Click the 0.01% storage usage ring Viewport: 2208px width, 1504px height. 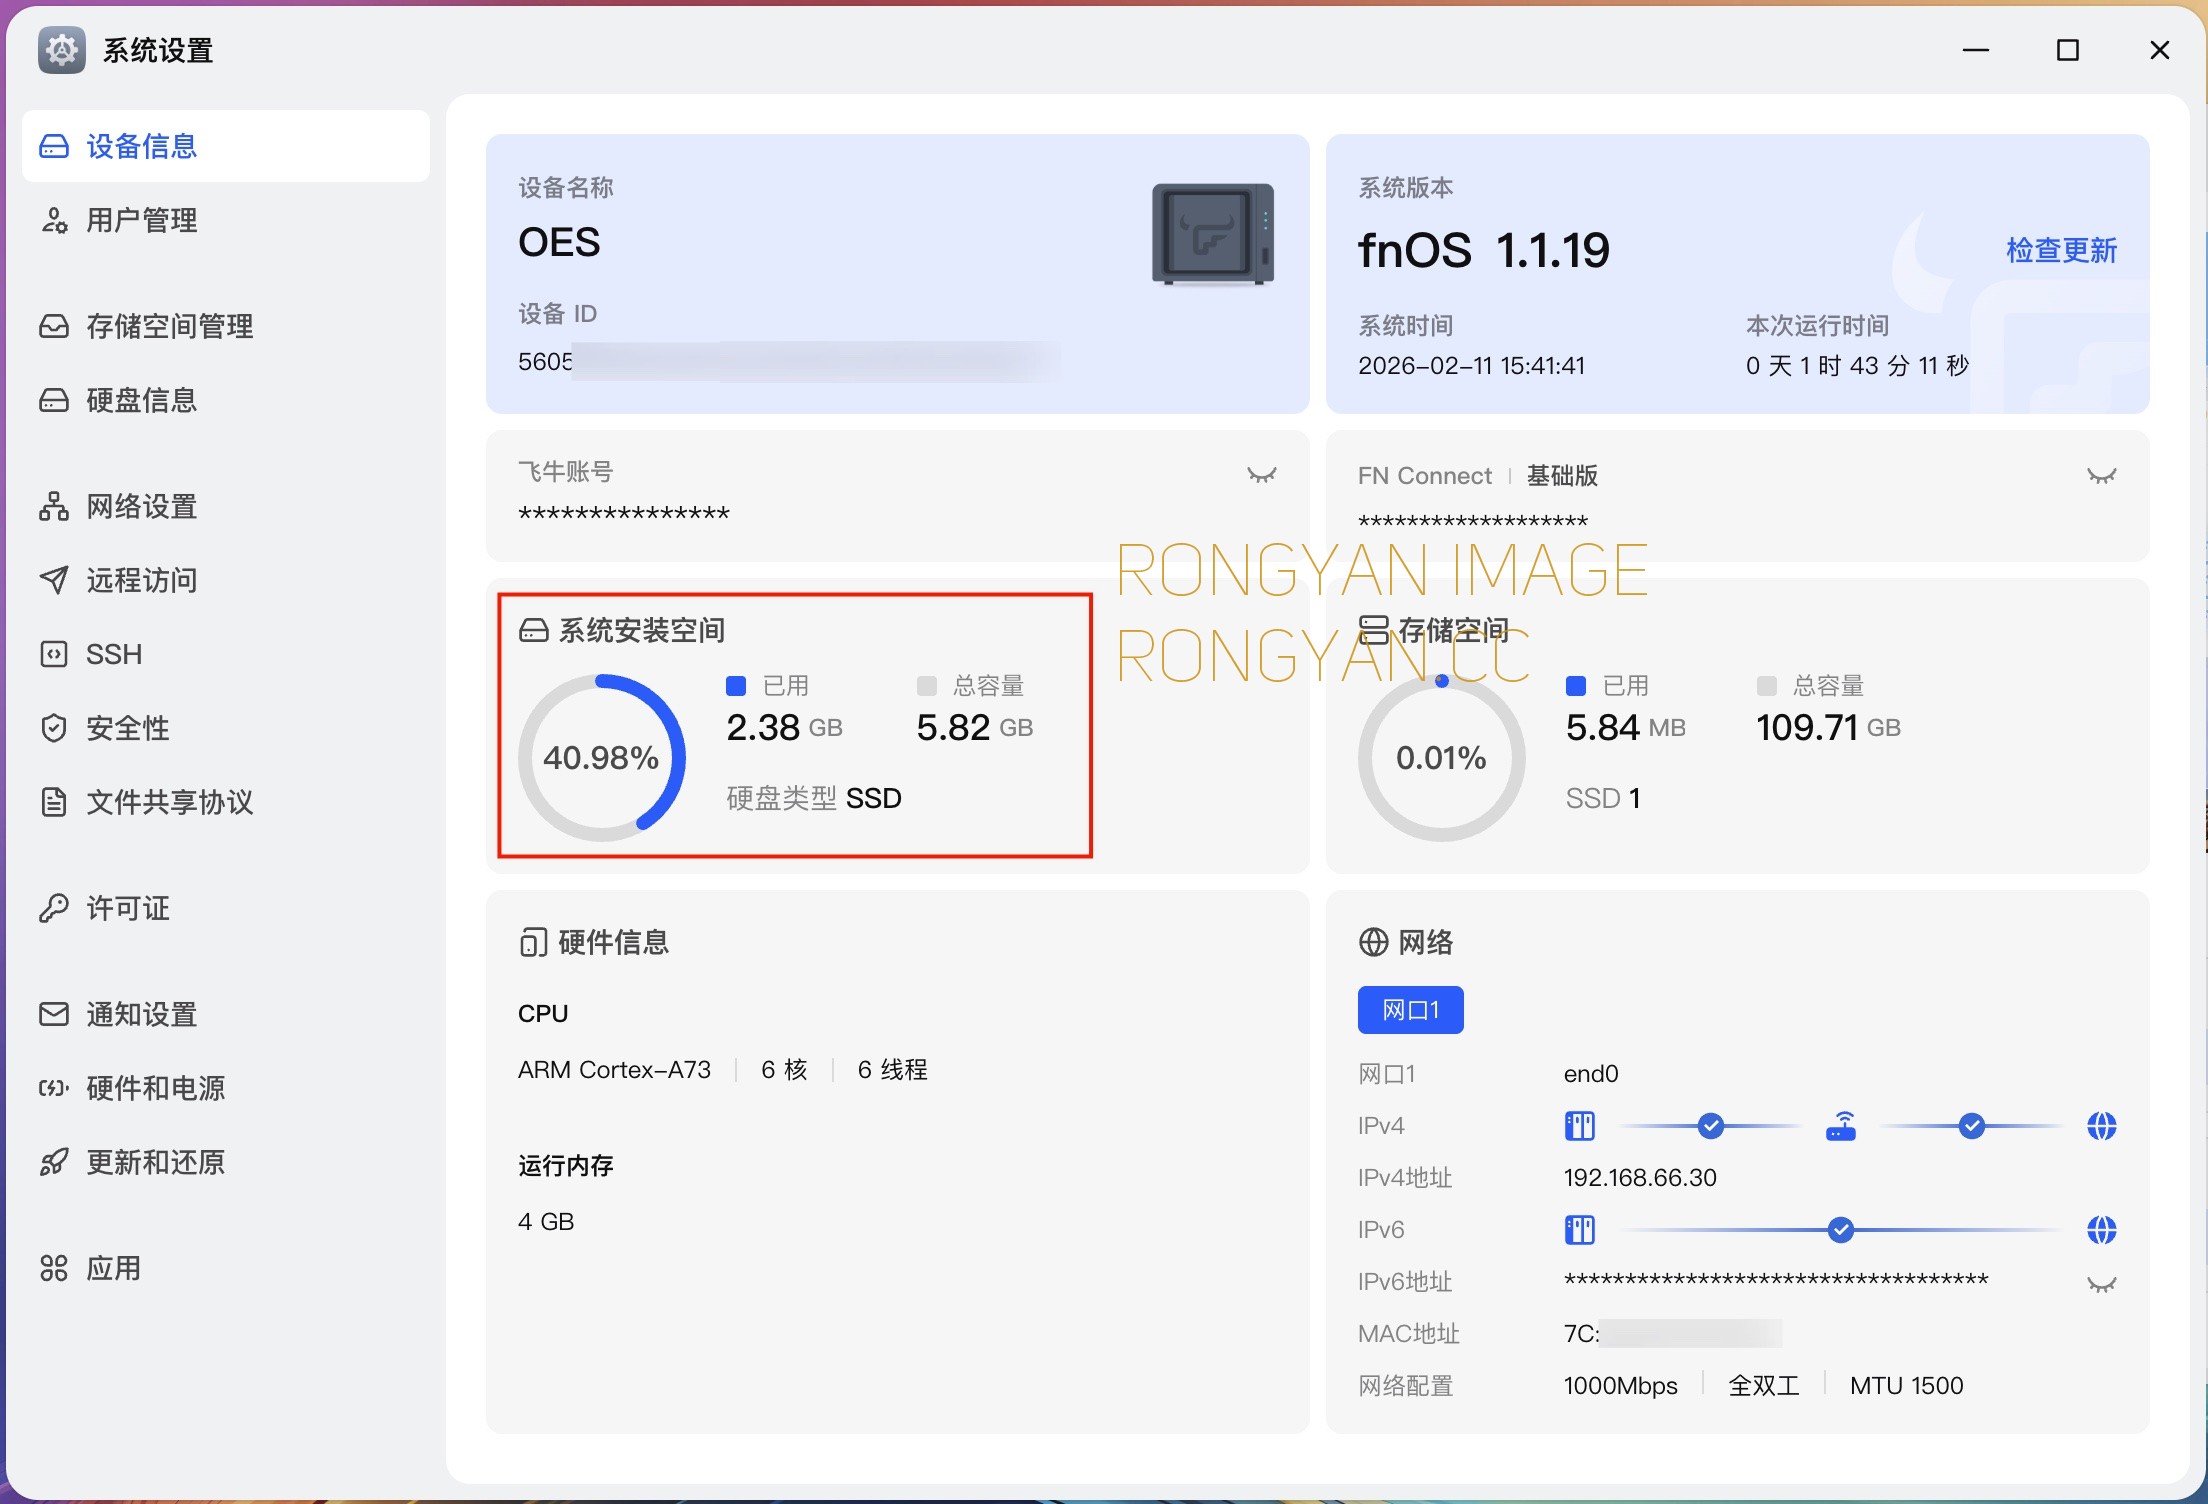[1442, 758]
